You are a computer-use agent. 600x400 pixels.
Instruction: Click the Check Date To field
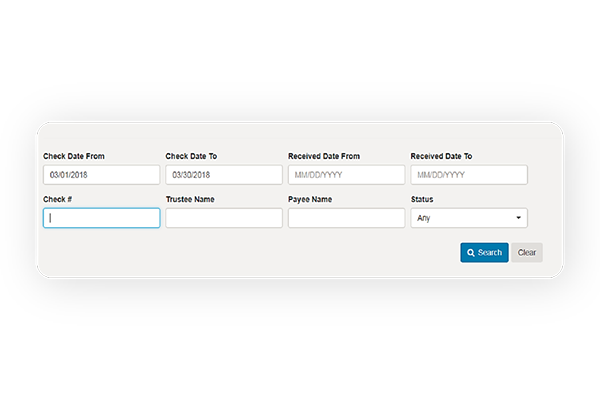pyautogui.click(x=224, y=175)
